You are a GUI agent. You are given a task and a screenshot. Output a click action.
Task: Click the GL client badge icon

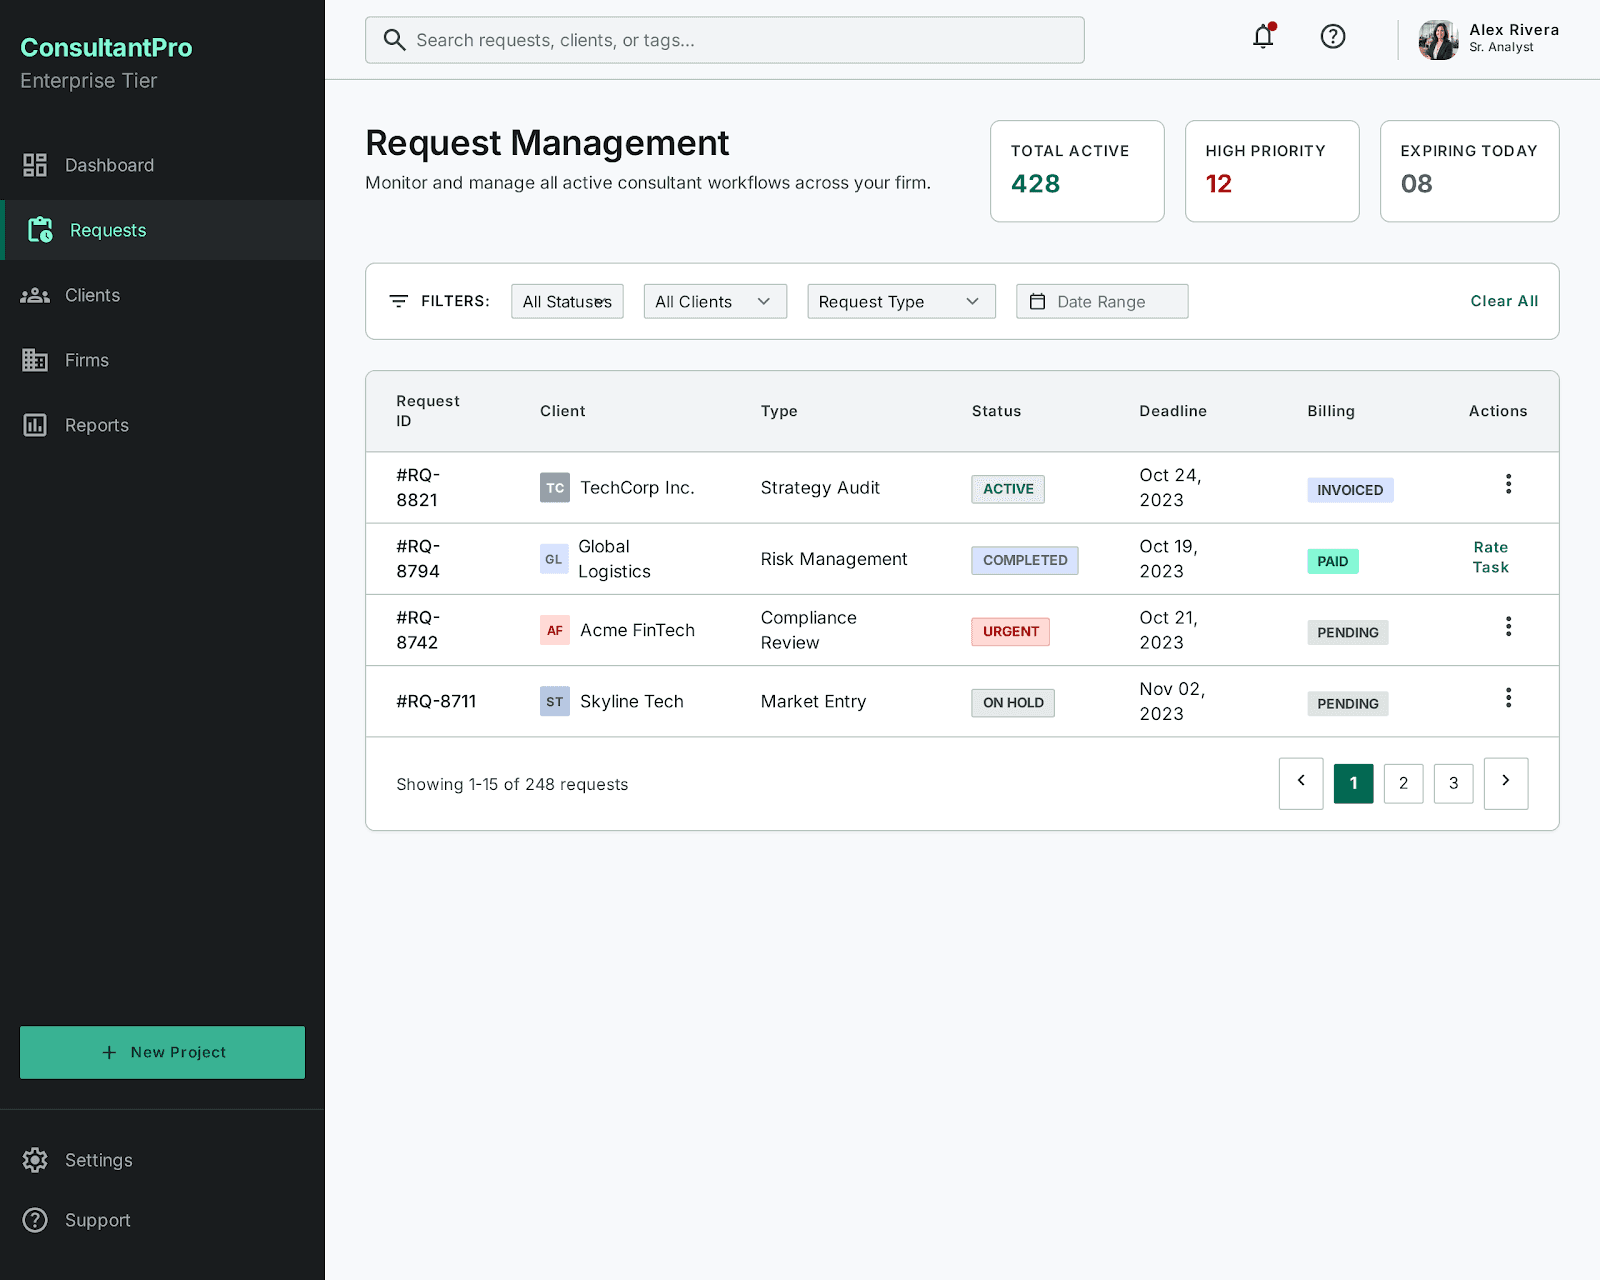(x=554, y=559)
